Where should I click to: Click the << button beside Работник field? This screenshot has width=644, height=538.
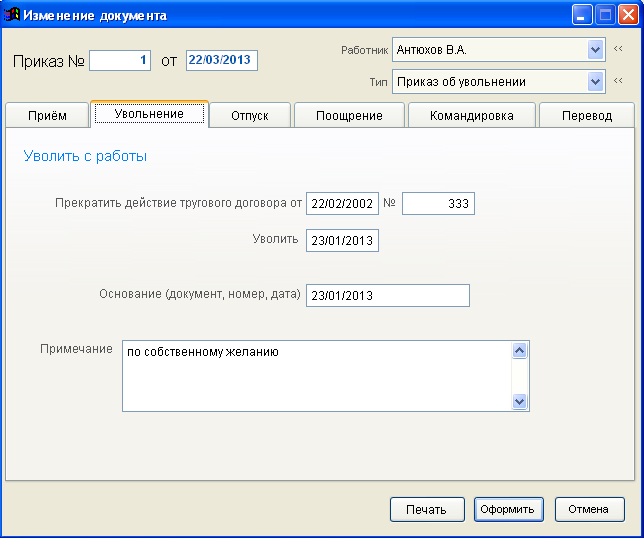(x=618, y=49)
